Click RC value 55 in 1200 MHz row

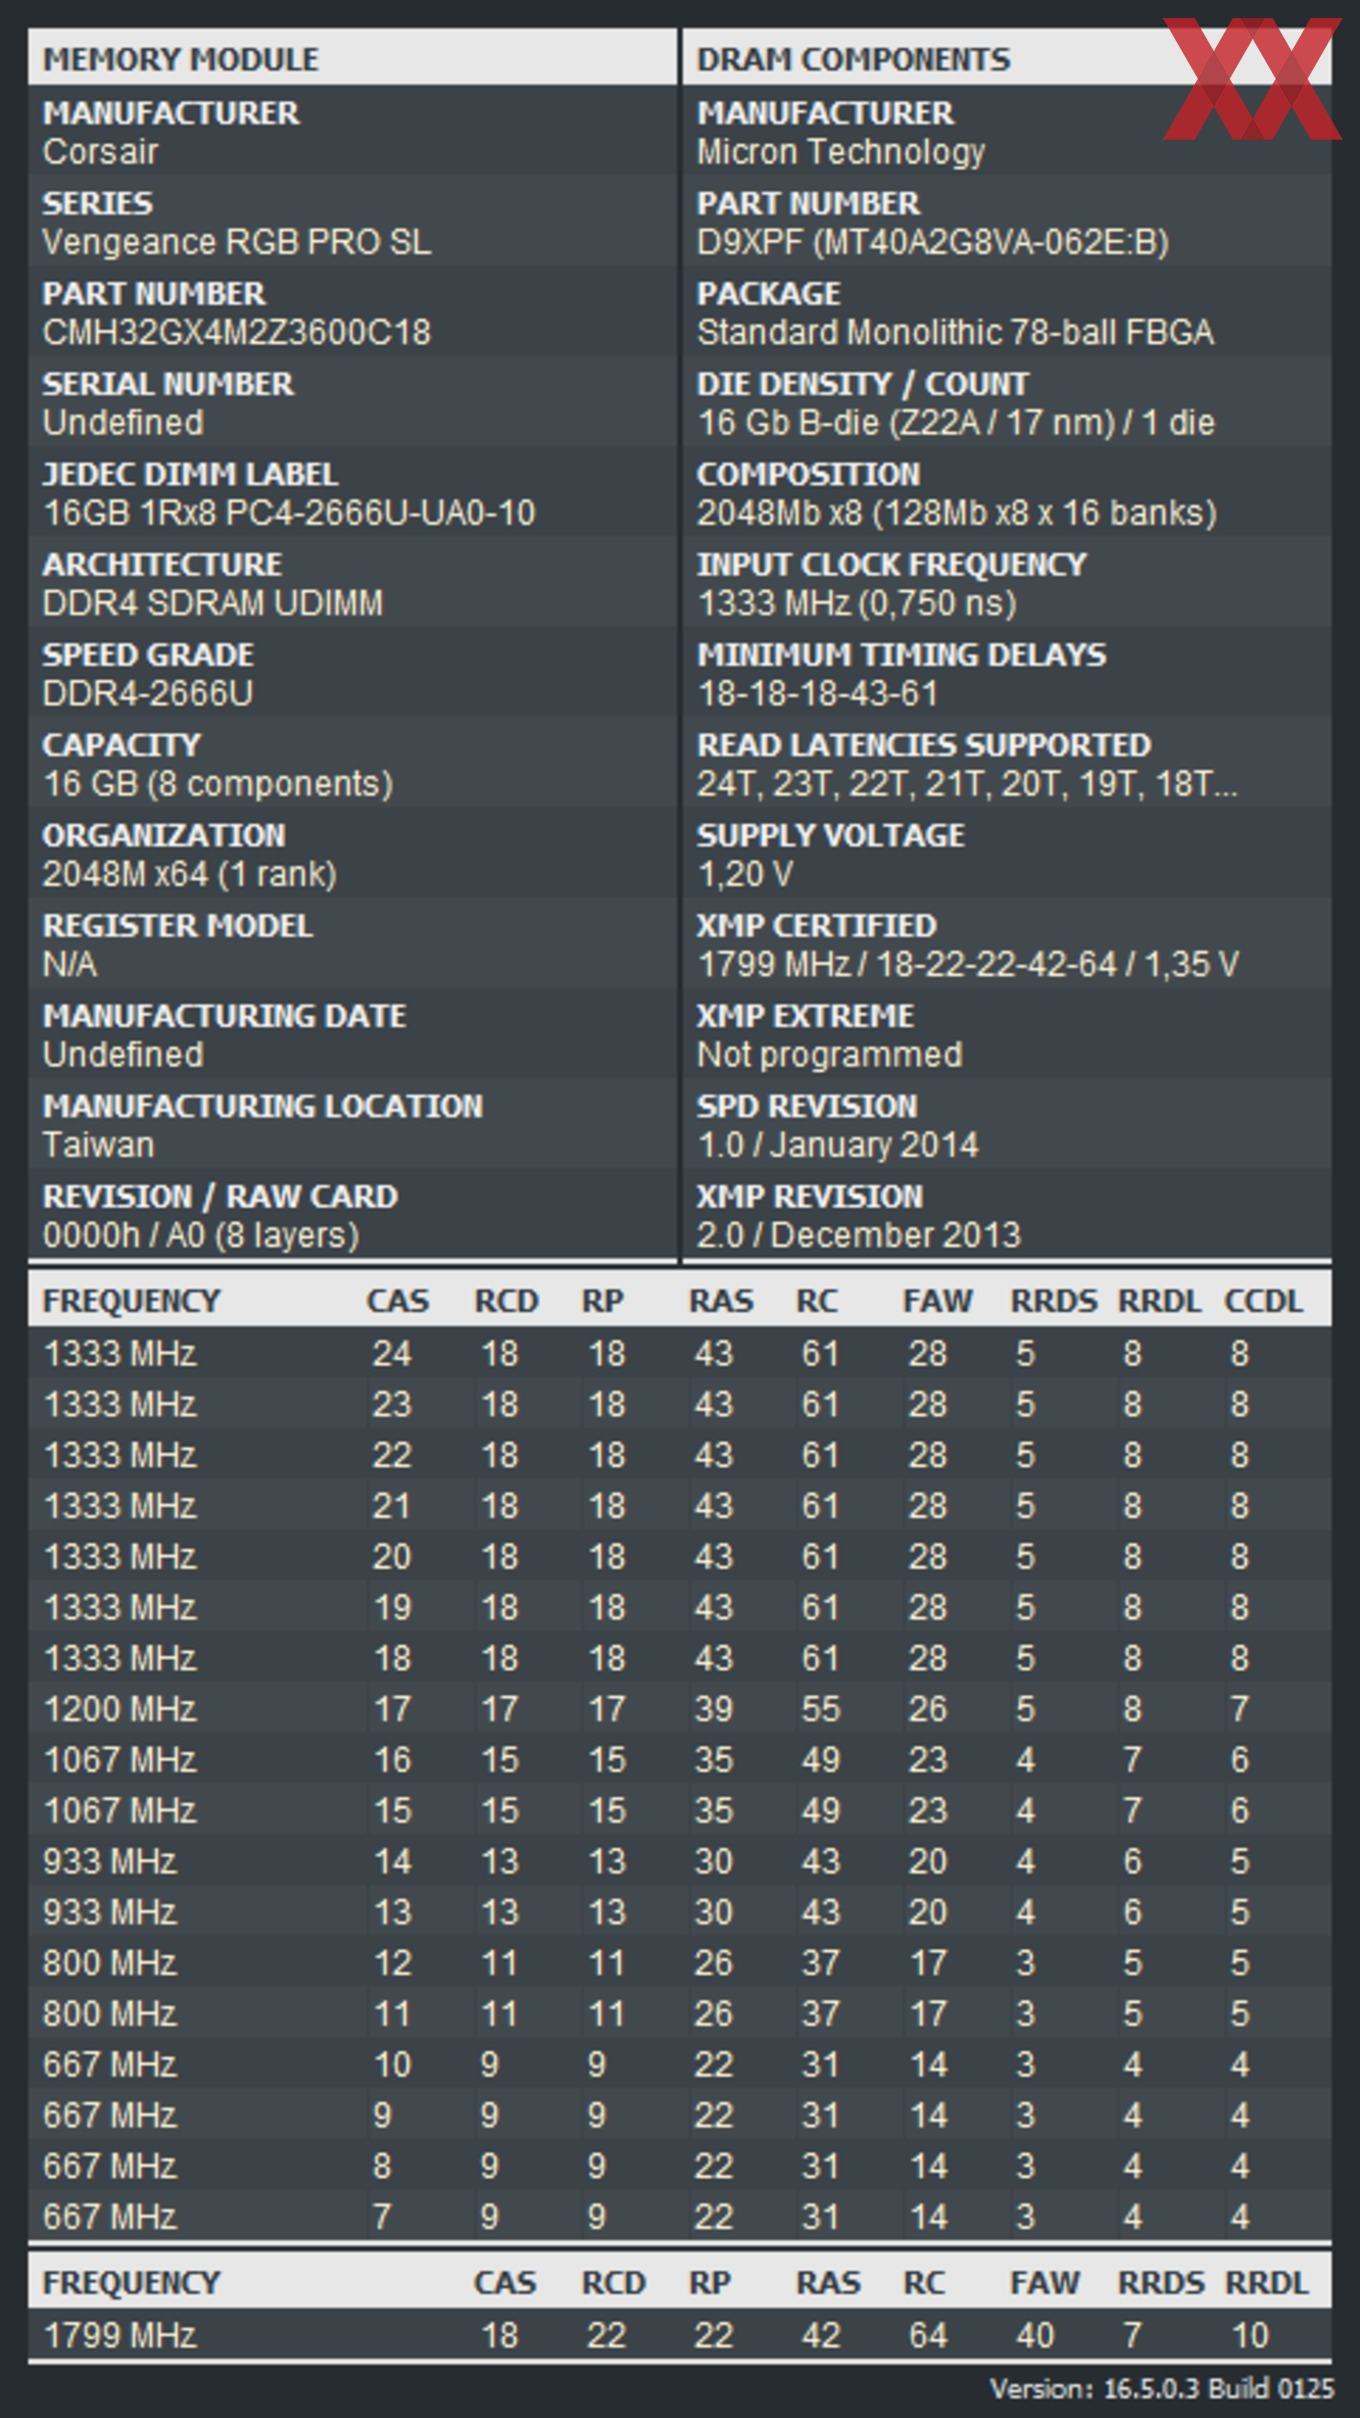820,1708
